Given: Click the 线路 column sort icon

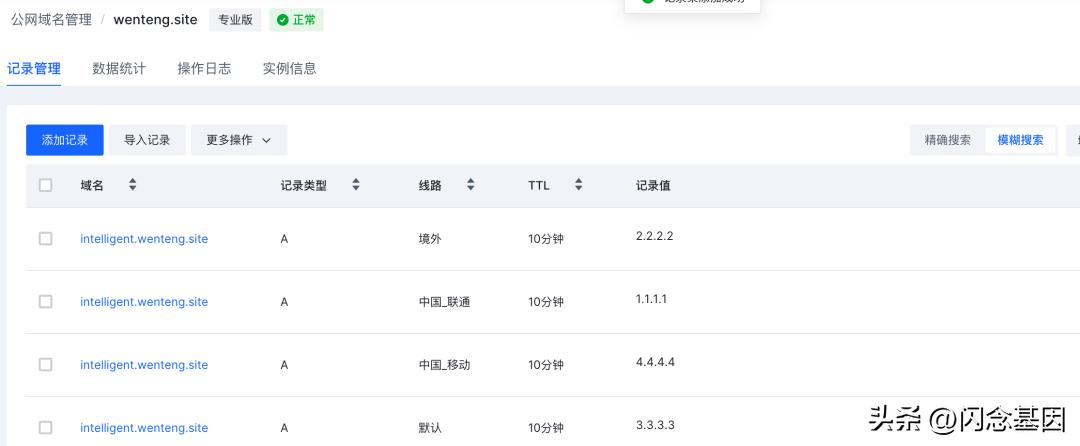Looking at the screenshot, I should point(470,185).
